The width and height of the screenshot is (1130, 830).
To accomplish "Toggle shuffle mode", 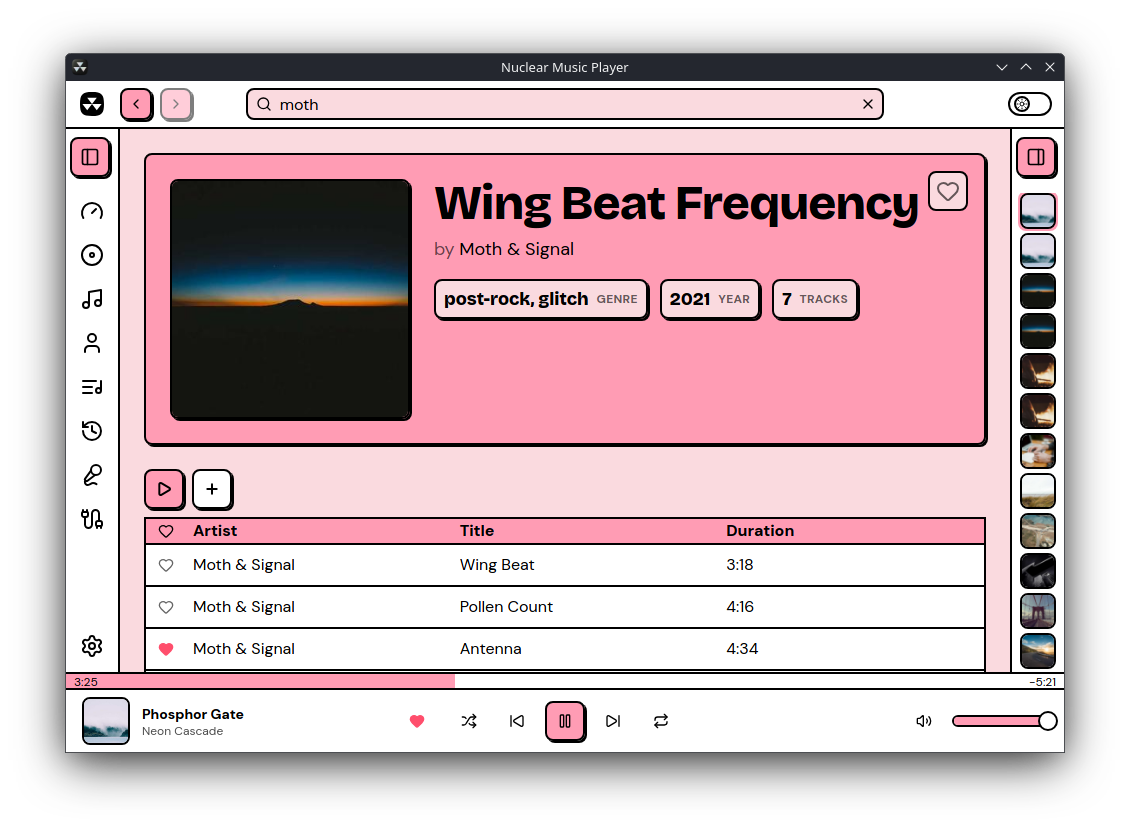I will 468,721.
